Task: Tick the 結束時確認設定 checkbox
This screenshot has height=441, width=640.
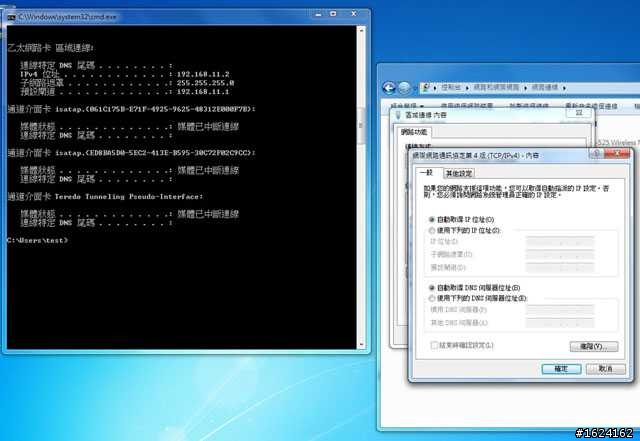Action: [434, 345]
